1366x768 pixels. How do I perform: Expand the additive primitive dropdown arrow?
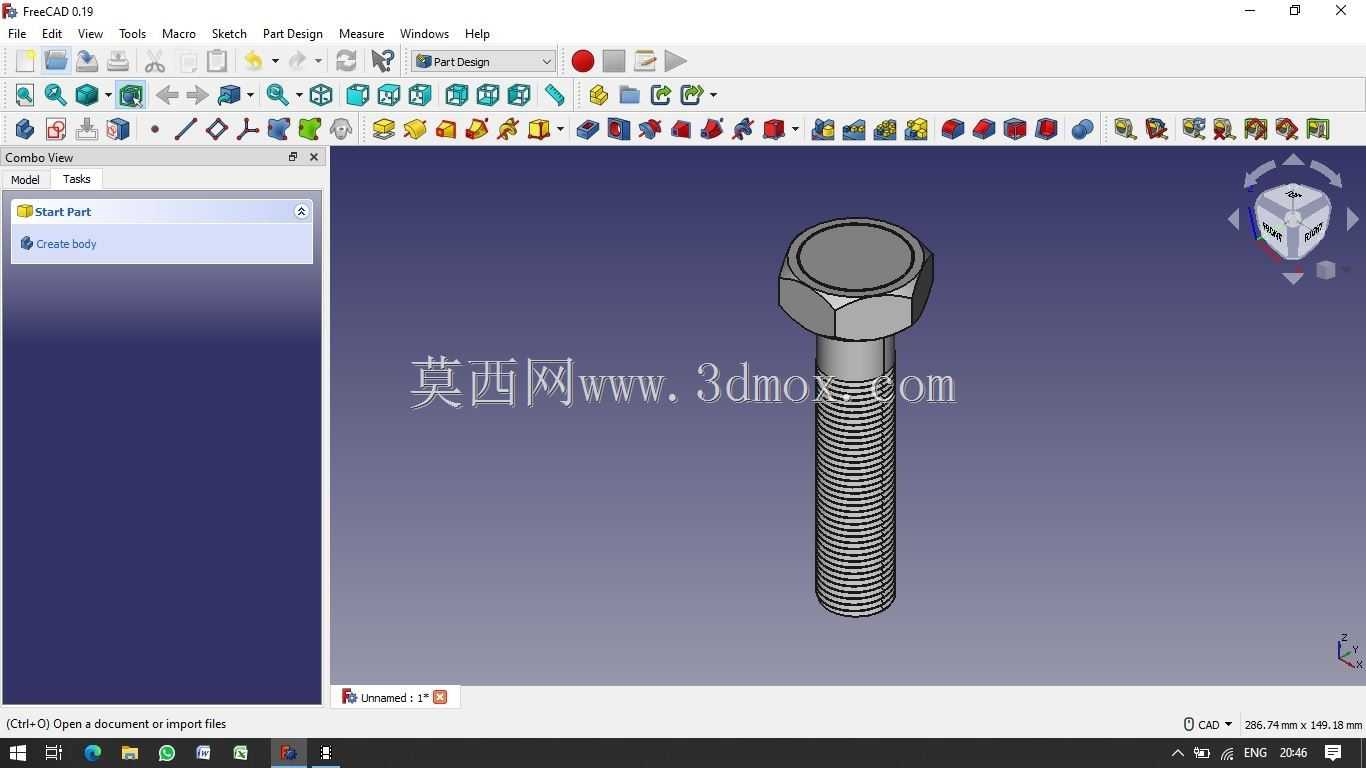560,129
